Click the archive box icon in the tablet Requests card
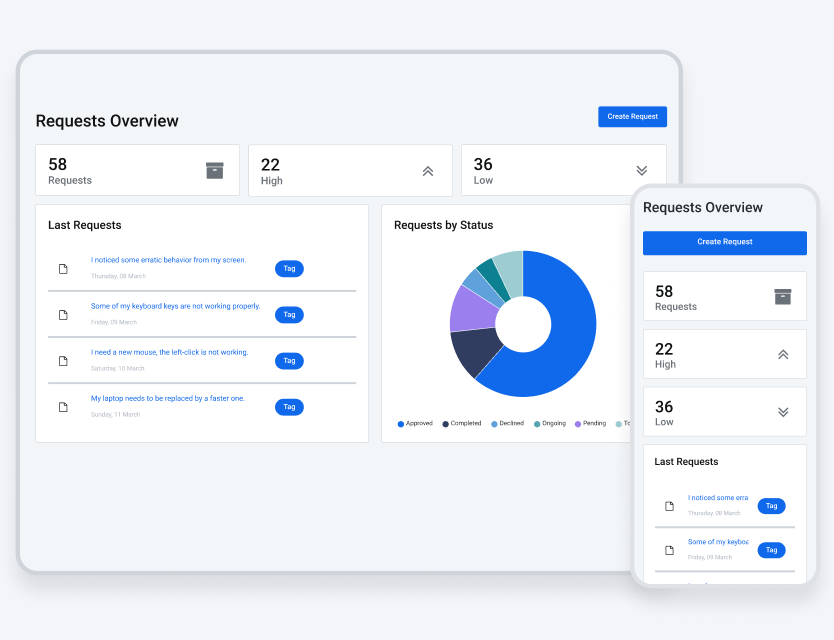The height and width of the screenshot is (640, 834). tap(214, 170)
